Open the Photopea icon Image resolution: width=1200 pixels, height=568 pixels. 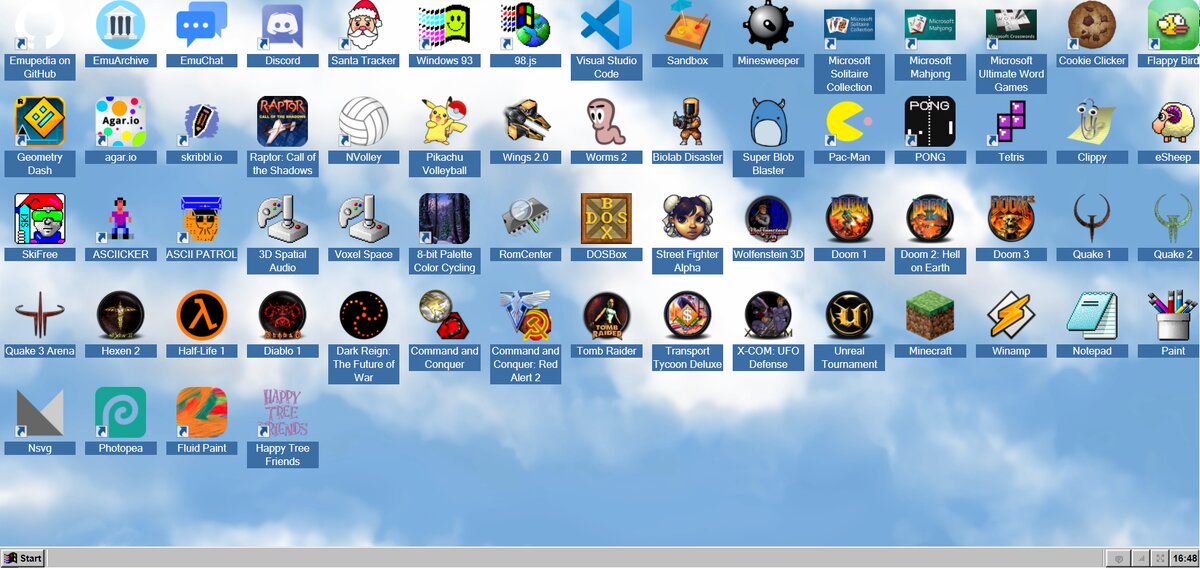[x=121, y=412]
